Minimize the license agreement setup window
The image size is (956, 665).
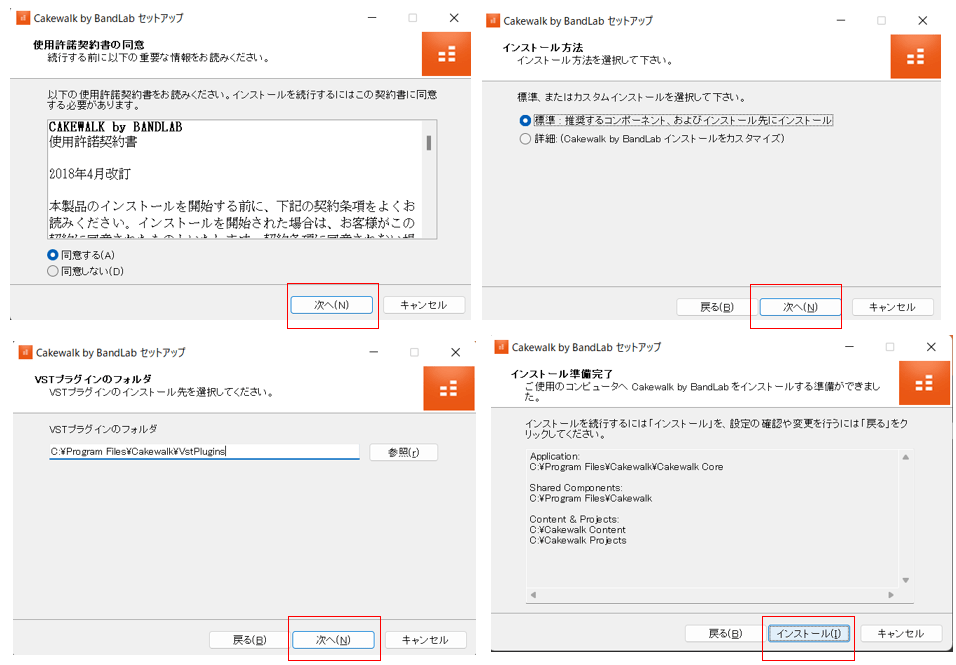click(x=372, y=18)
